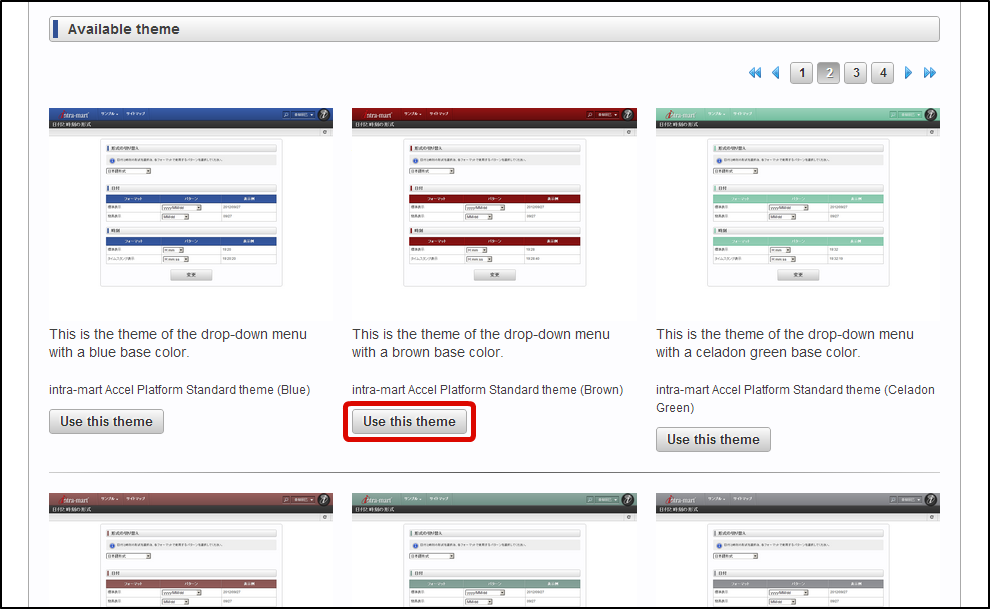Click the 'Available theme' section header
The height and width of the screenshot is (609, 990).
pyautogui.click(x=494, y=29)
